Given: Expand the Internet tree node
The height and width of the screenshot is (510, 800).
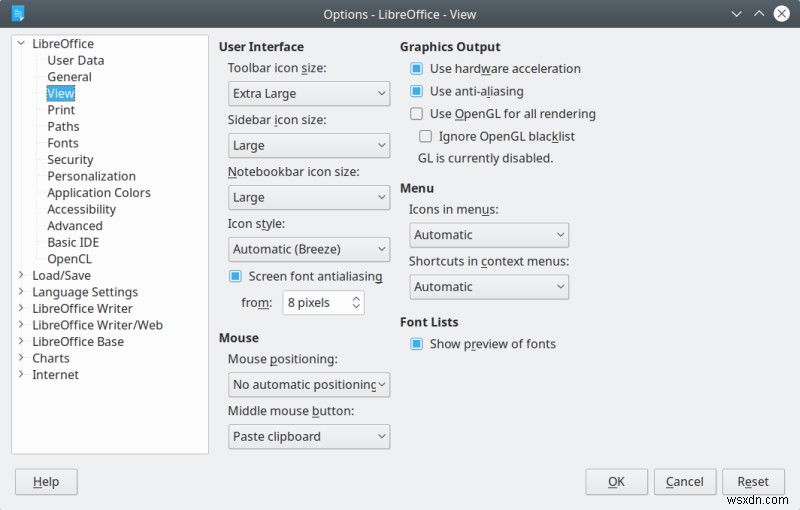Looking at the screenshot, I should 21,374.
